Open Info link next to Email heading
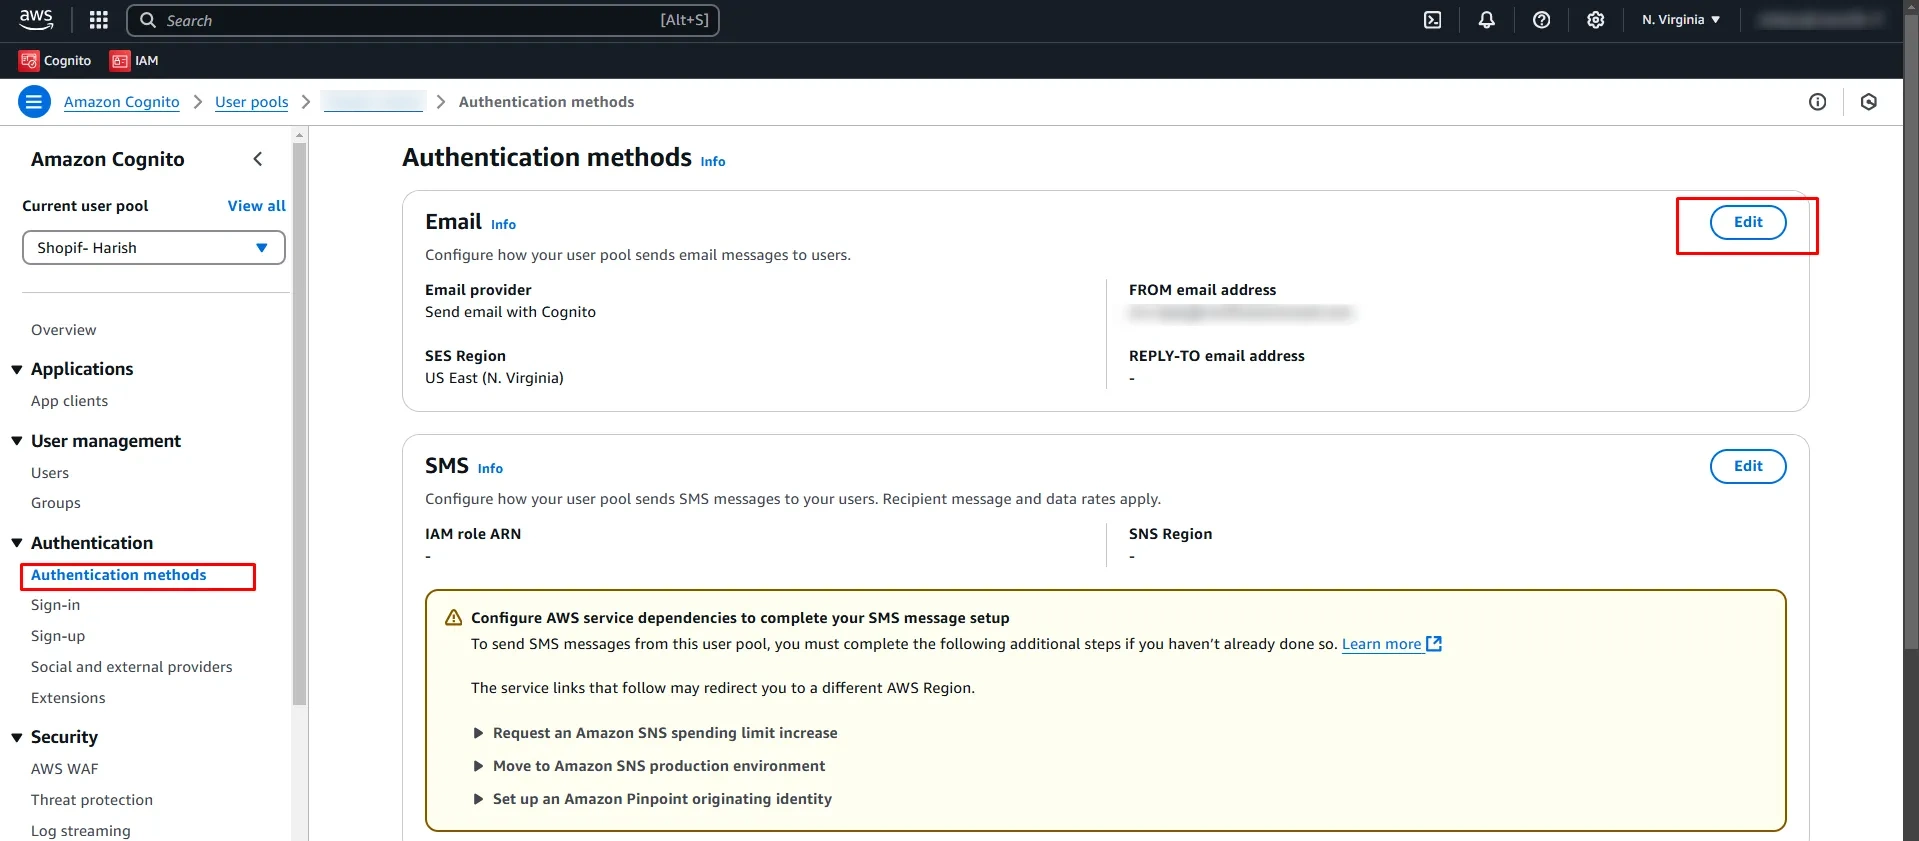1919x841 pixels. [503, 224]
